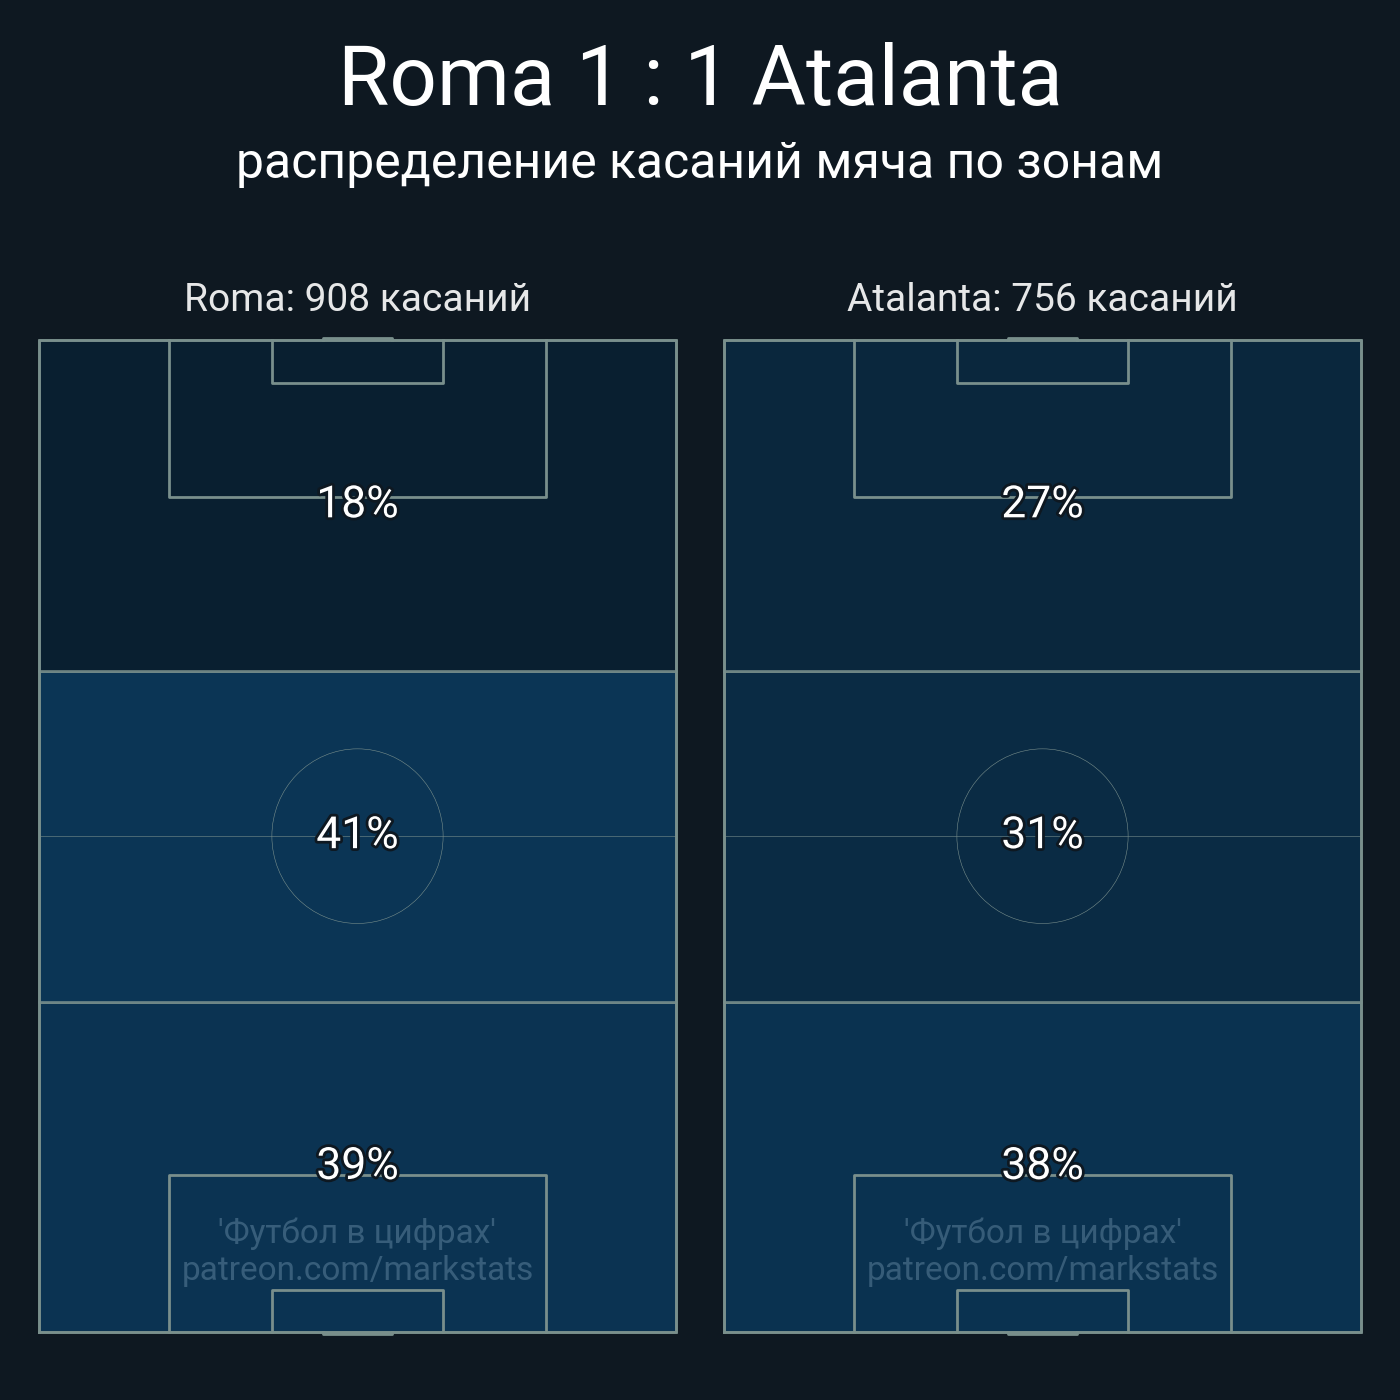Click Roma's 39% defensive third label

click(357, 1164)
